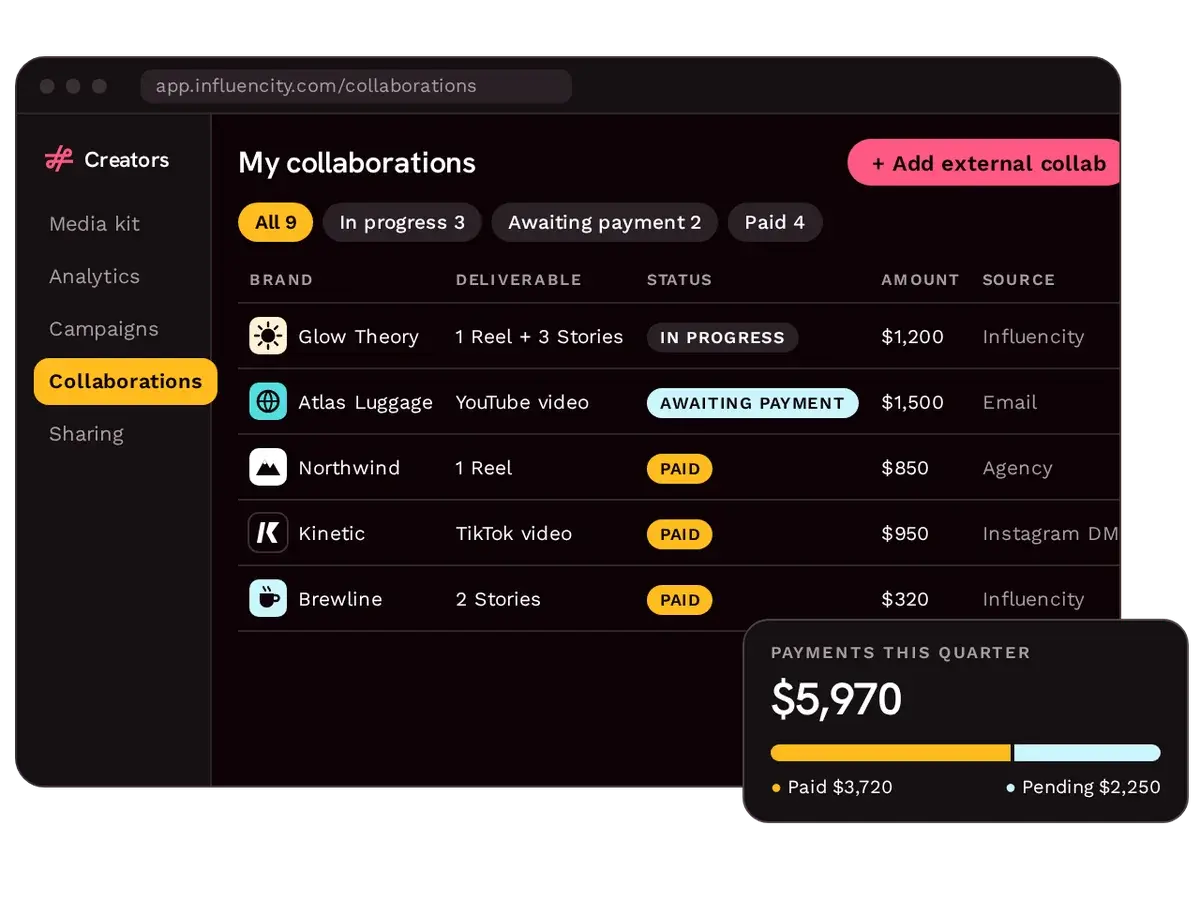Click the AMOUNT column header
The height and width of the screenshot is (900, 1200).
(x=920, y=280)
